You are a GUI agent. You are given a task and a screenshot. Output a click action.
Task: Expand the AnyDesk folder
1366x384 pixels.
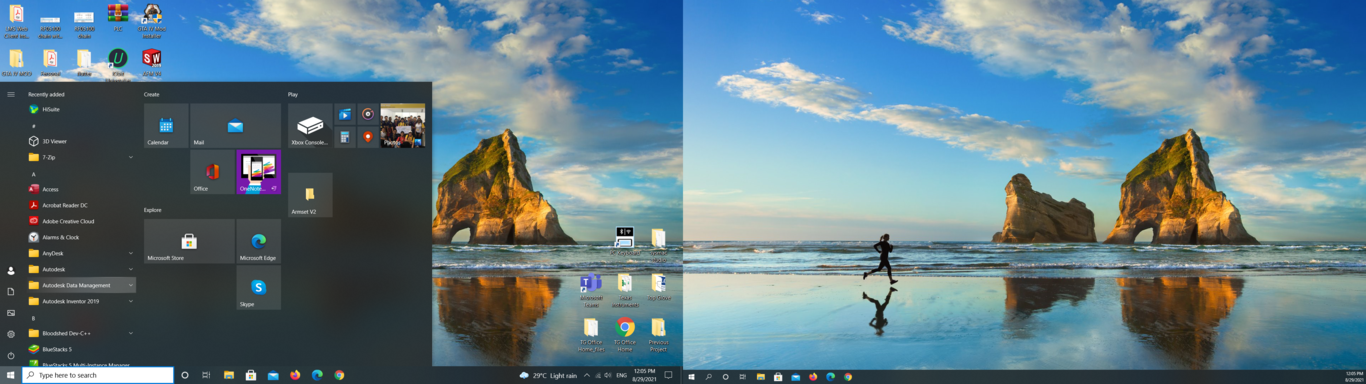click(80, 253)
